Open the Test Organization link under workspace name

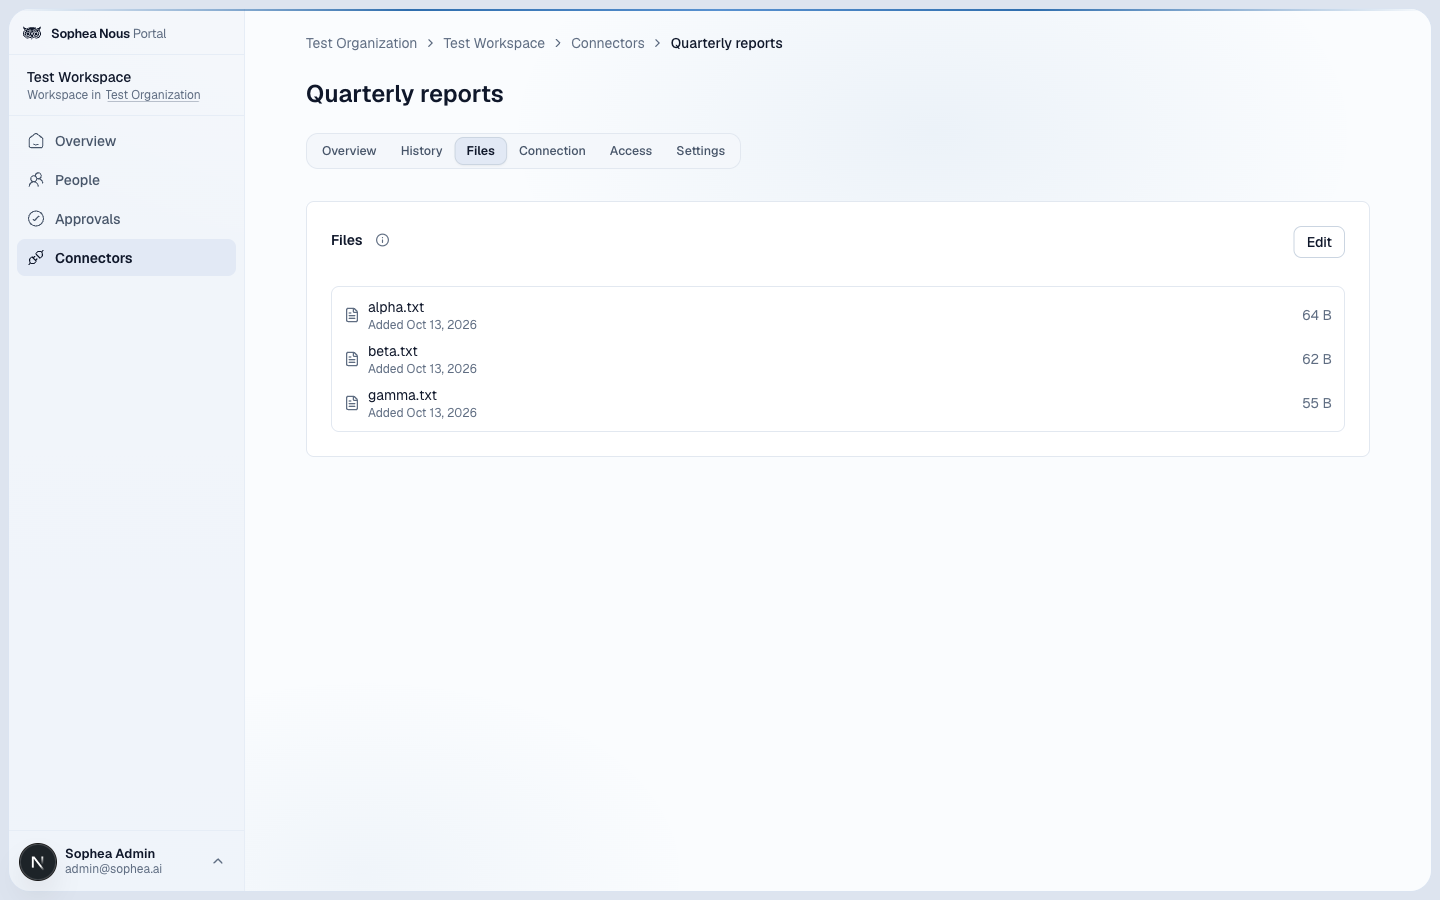pos(153,95)
